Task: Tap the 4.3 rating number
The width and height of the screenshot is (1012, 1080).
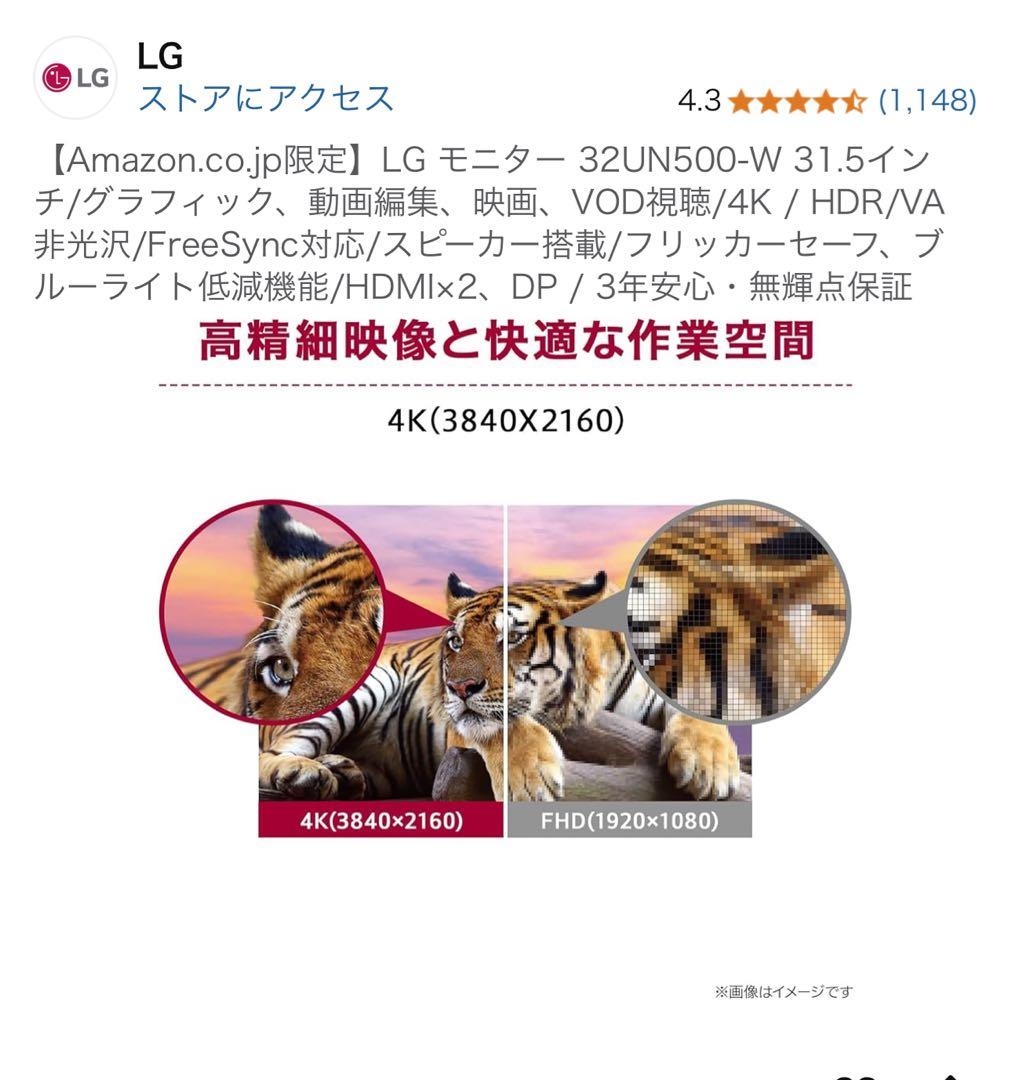Action: pyautogui.click(x=699, y=101)
